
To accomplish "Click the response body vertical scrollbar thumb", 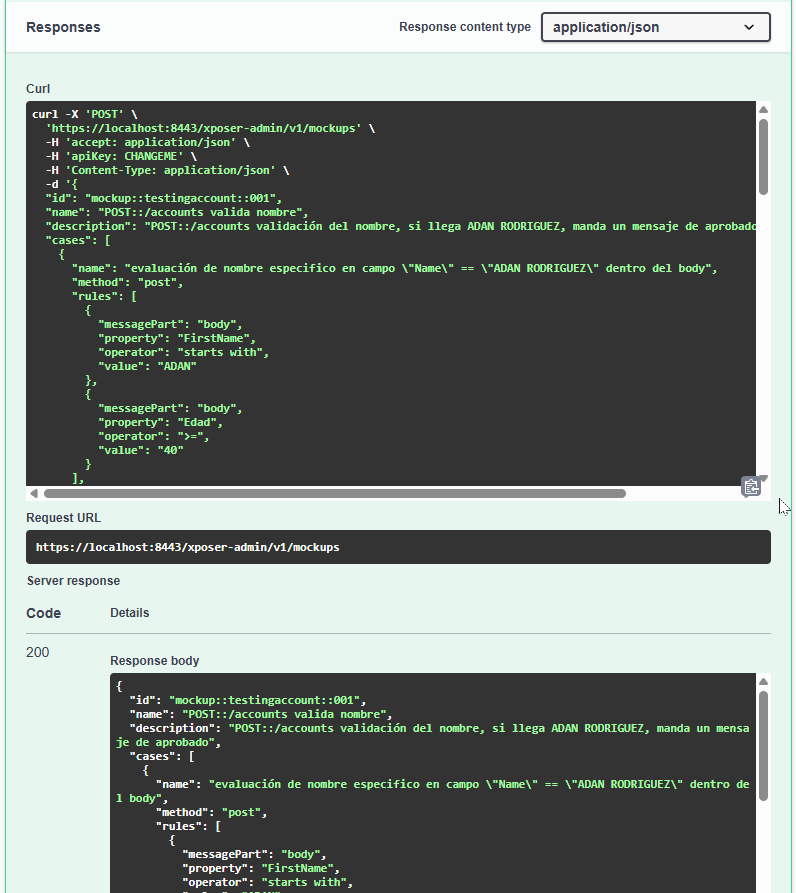I will [763, 745].
